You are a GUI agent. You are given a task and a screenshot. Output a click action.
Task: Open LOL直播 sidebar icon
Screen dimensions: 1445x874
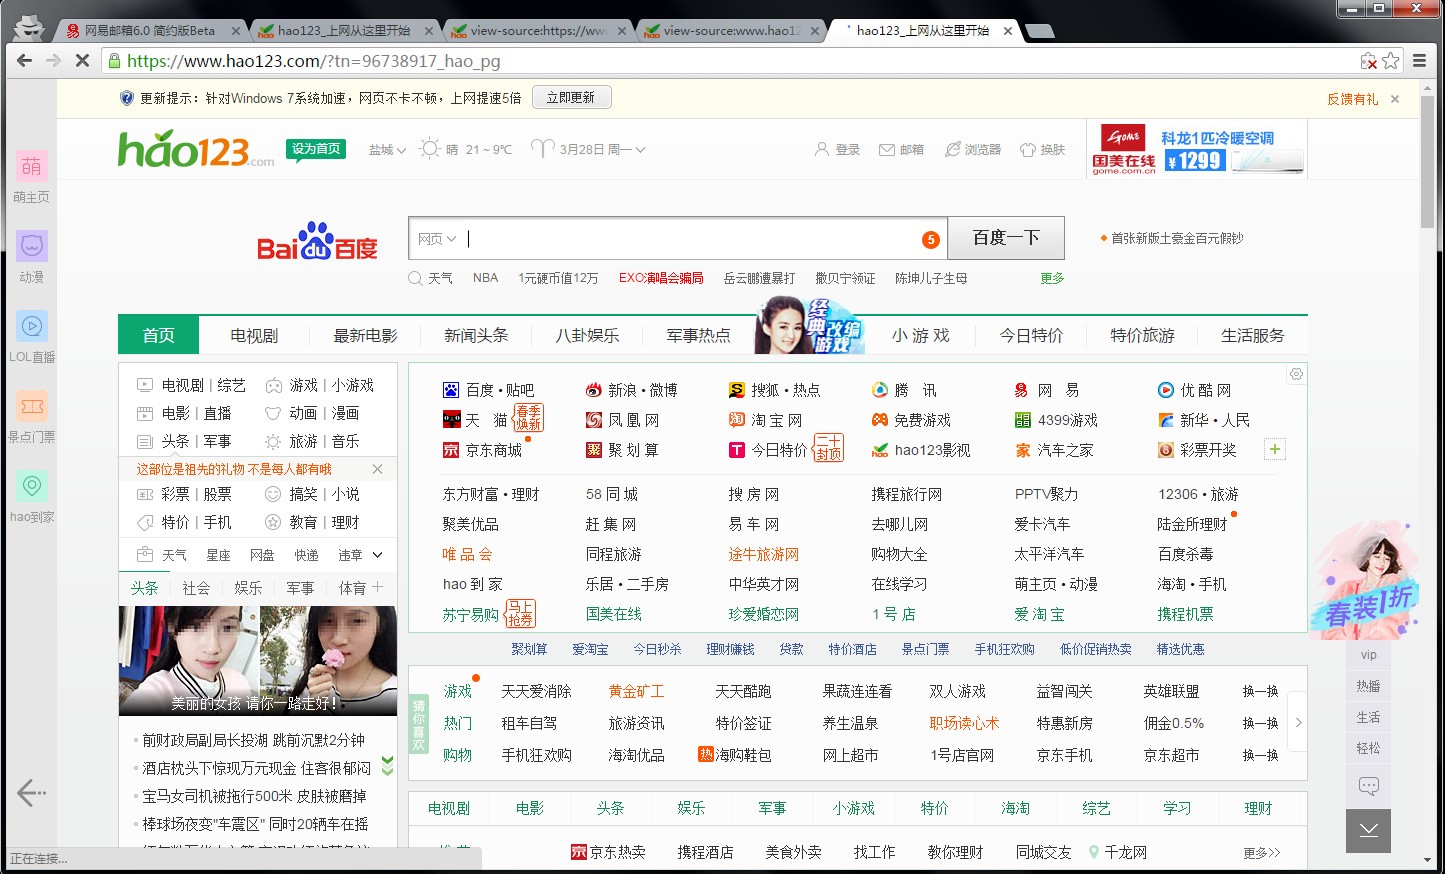click(x=31, y=337)
